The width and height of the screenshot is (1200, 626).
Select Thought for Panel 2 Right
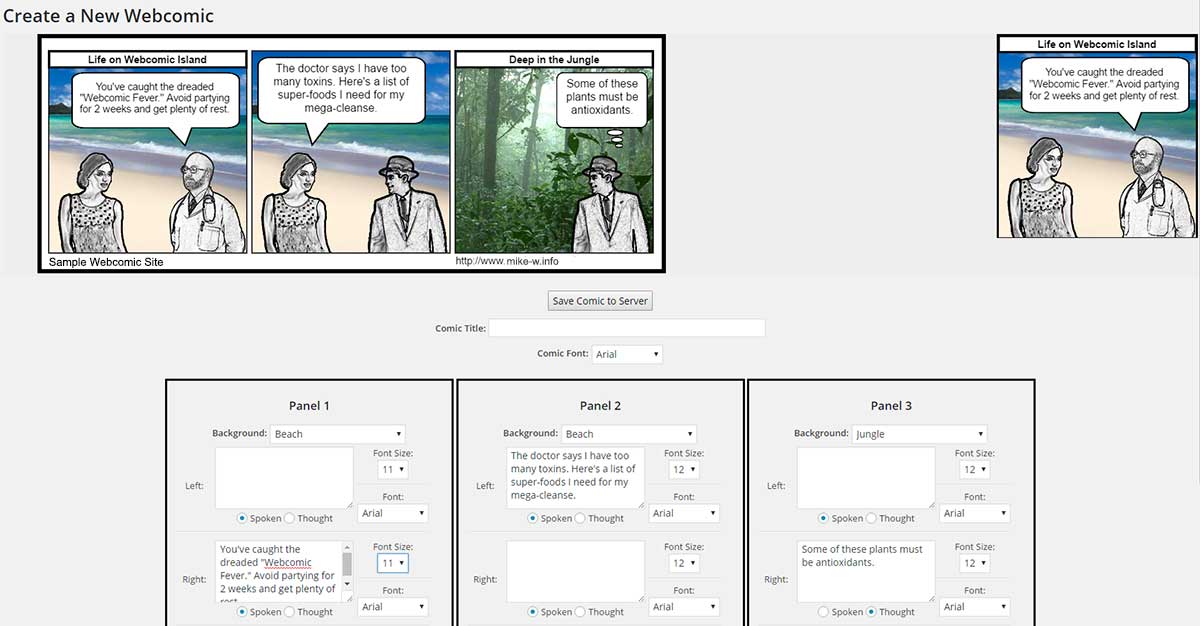tap(581, 612)
